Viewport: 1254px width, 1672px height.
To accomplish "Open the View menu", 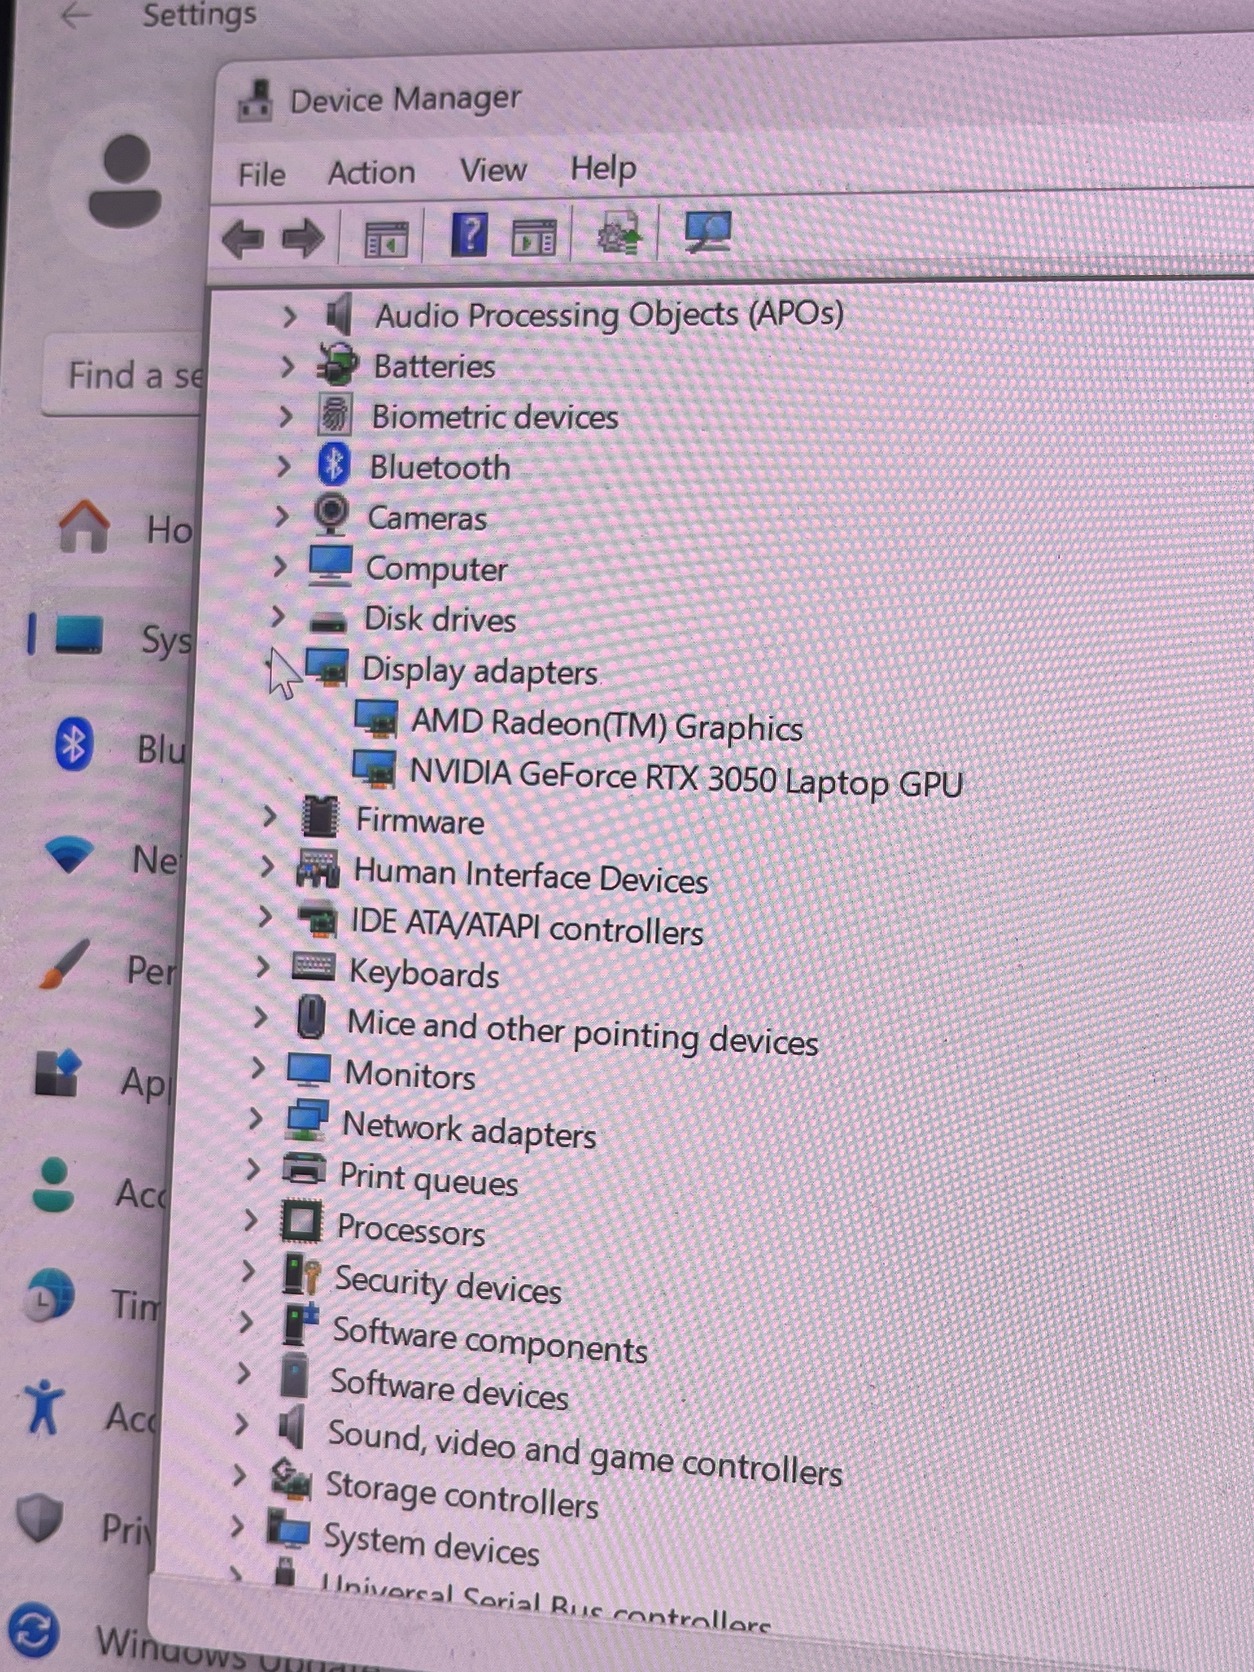I will coord(493,169).
